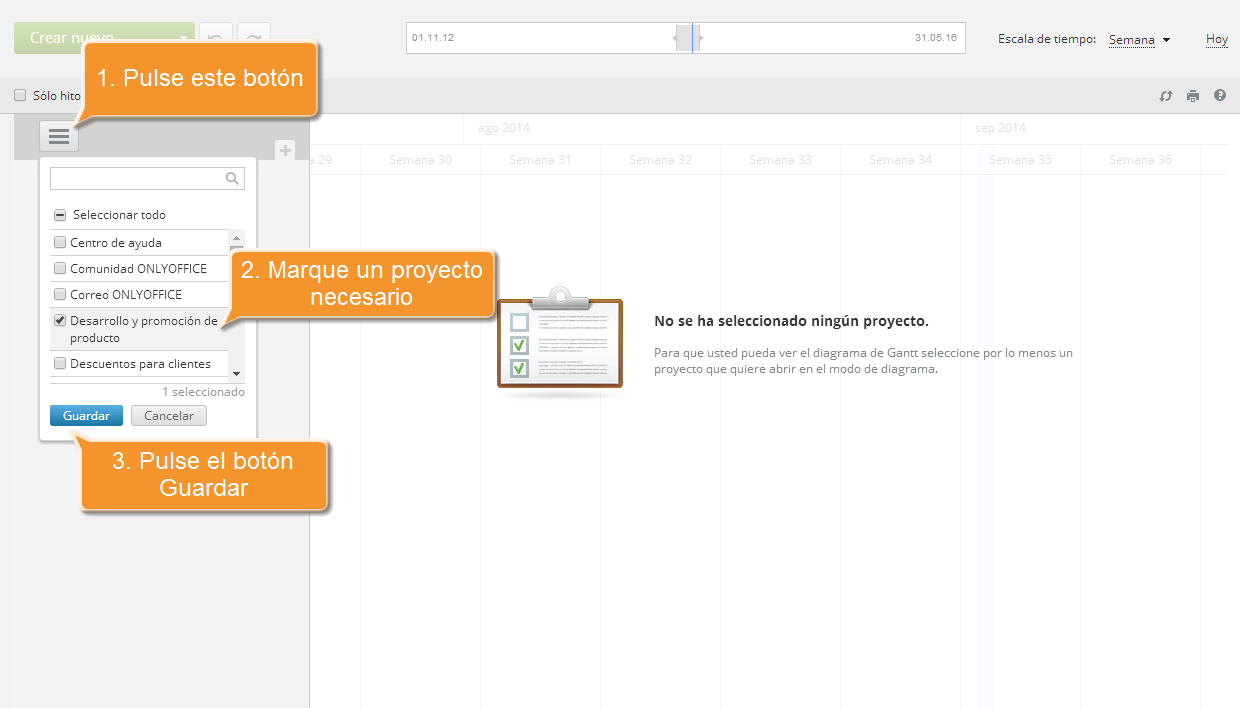Click the Semana 34 column header
This screenshot has width=1240, height=708.
pyautogui.click(x=900, y=160)
